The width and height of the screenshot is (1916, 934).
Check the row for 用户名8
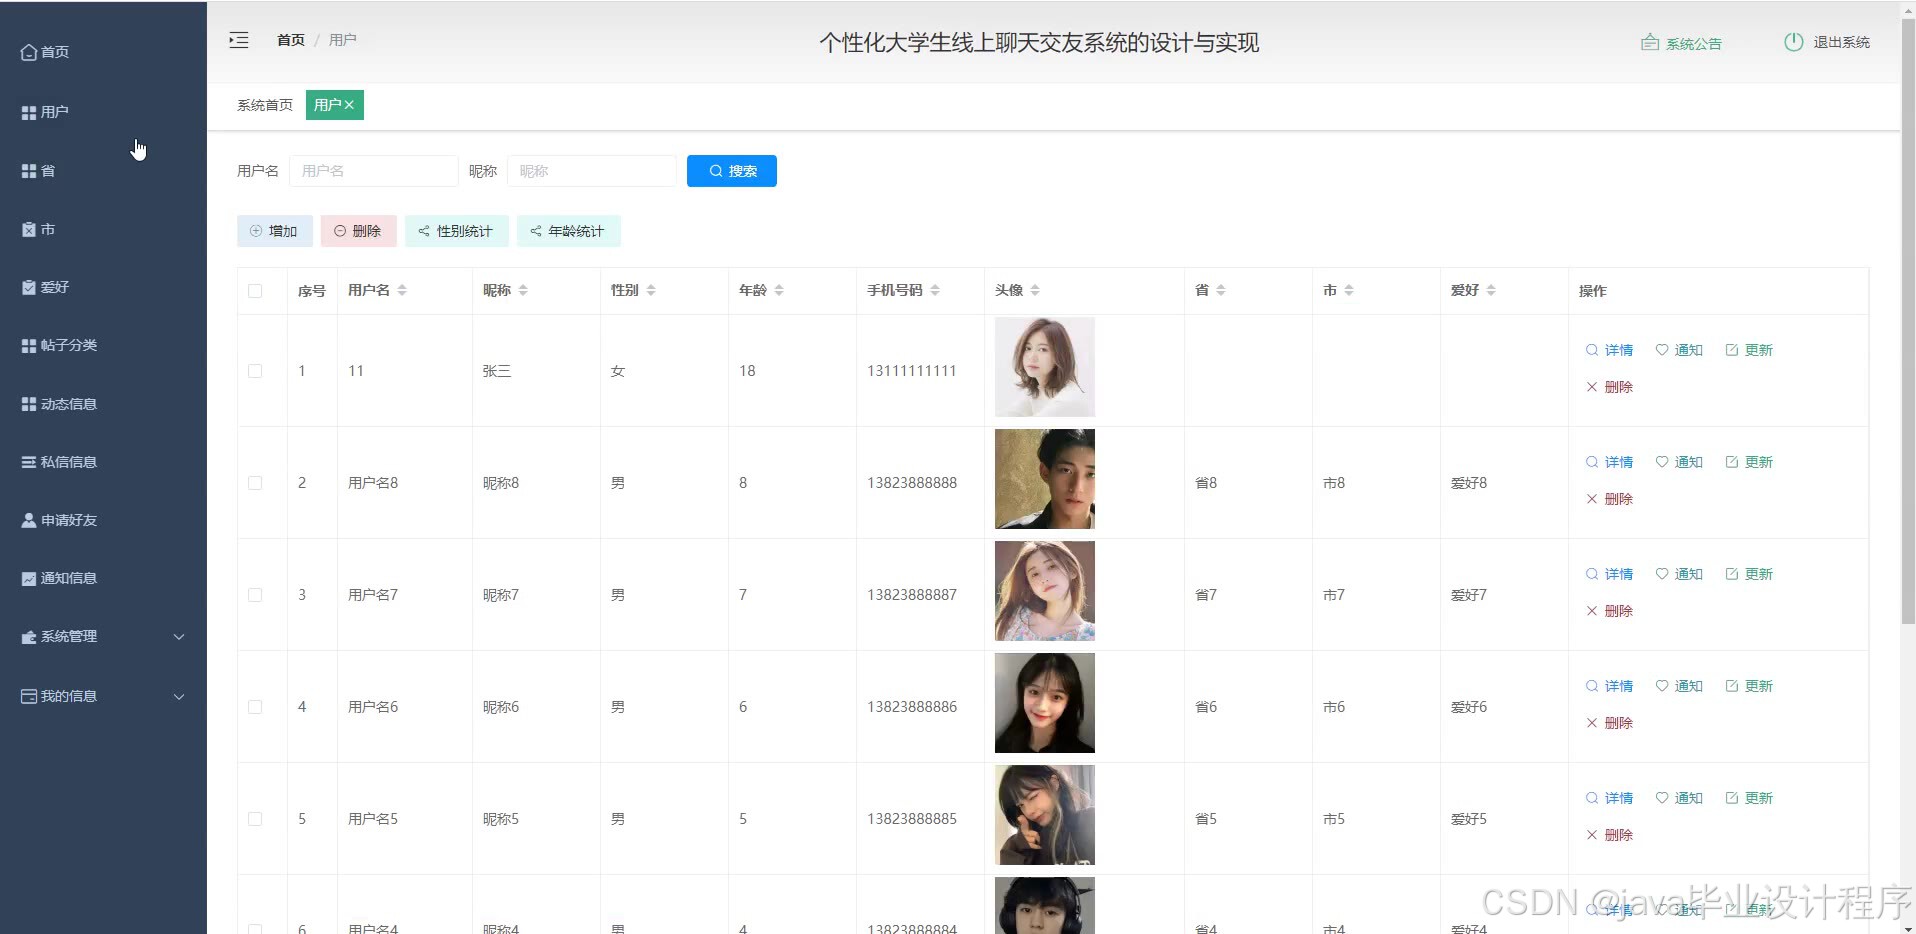coord(255,483)
